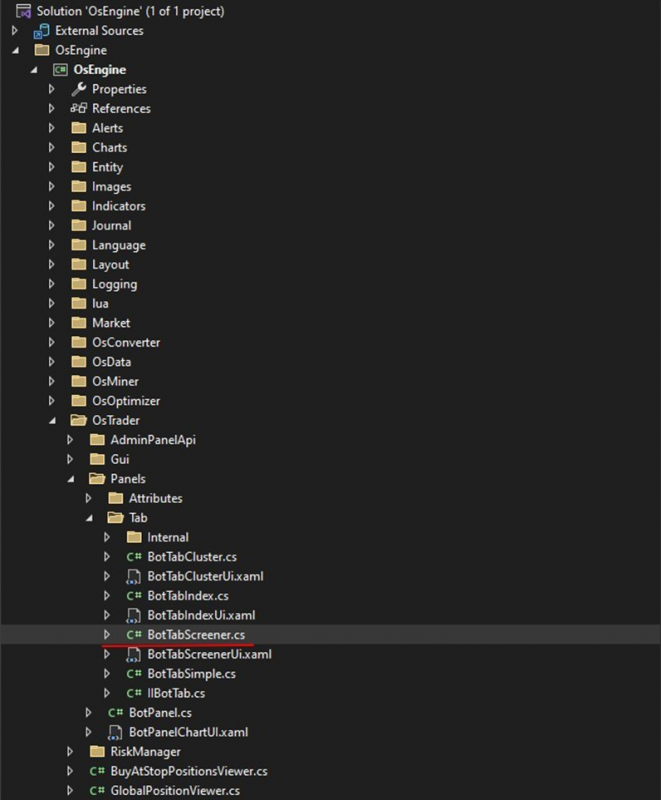
Task: Click the C# icon of BotTabSimple.cs
Action: tap(134, 673)
